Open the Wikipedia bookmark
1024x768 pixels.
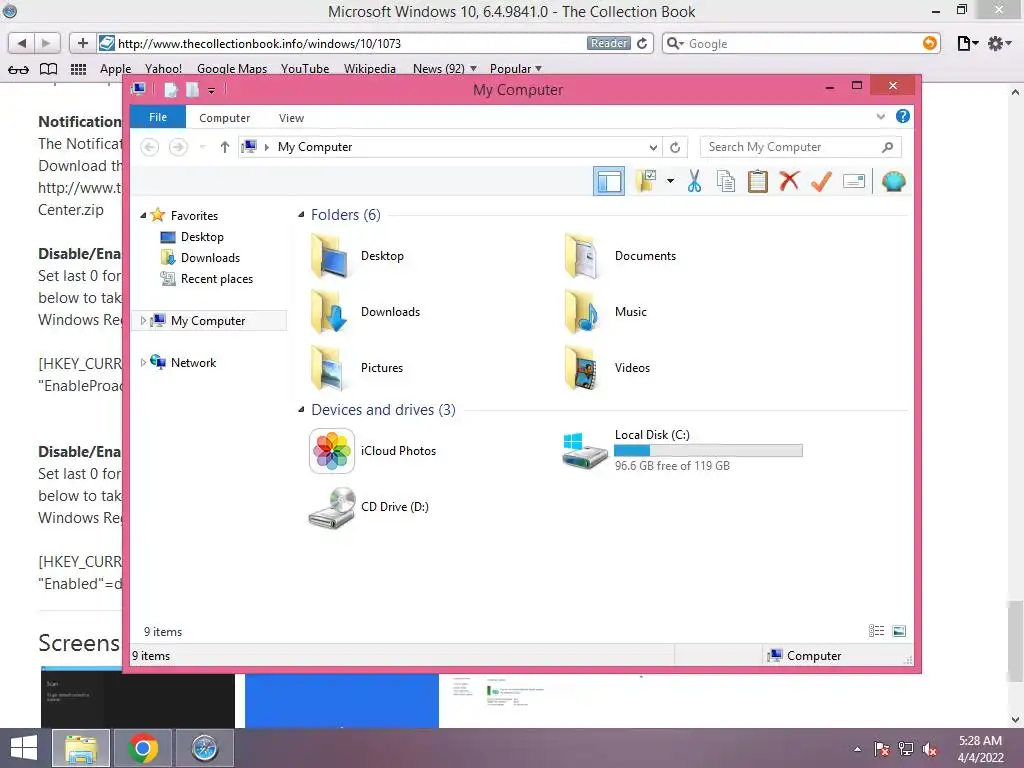click(x=370, y=69)
